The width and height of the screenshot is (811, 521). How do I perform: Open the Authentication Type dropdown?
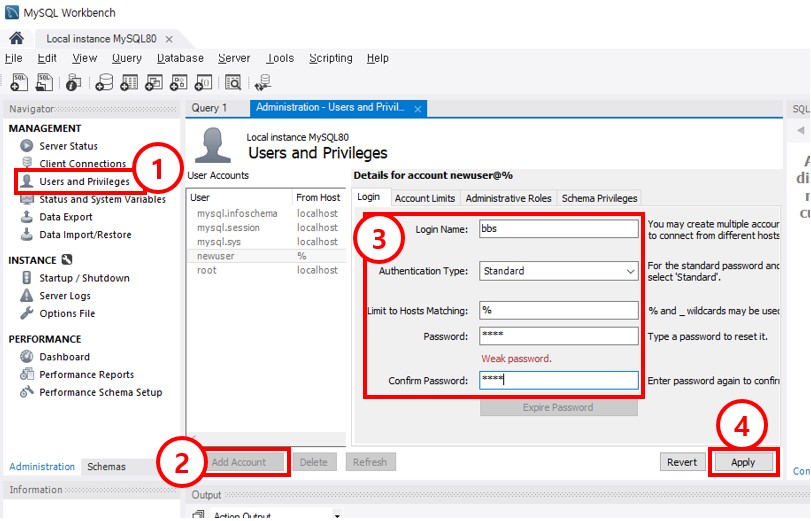click(x=559, y=271)
